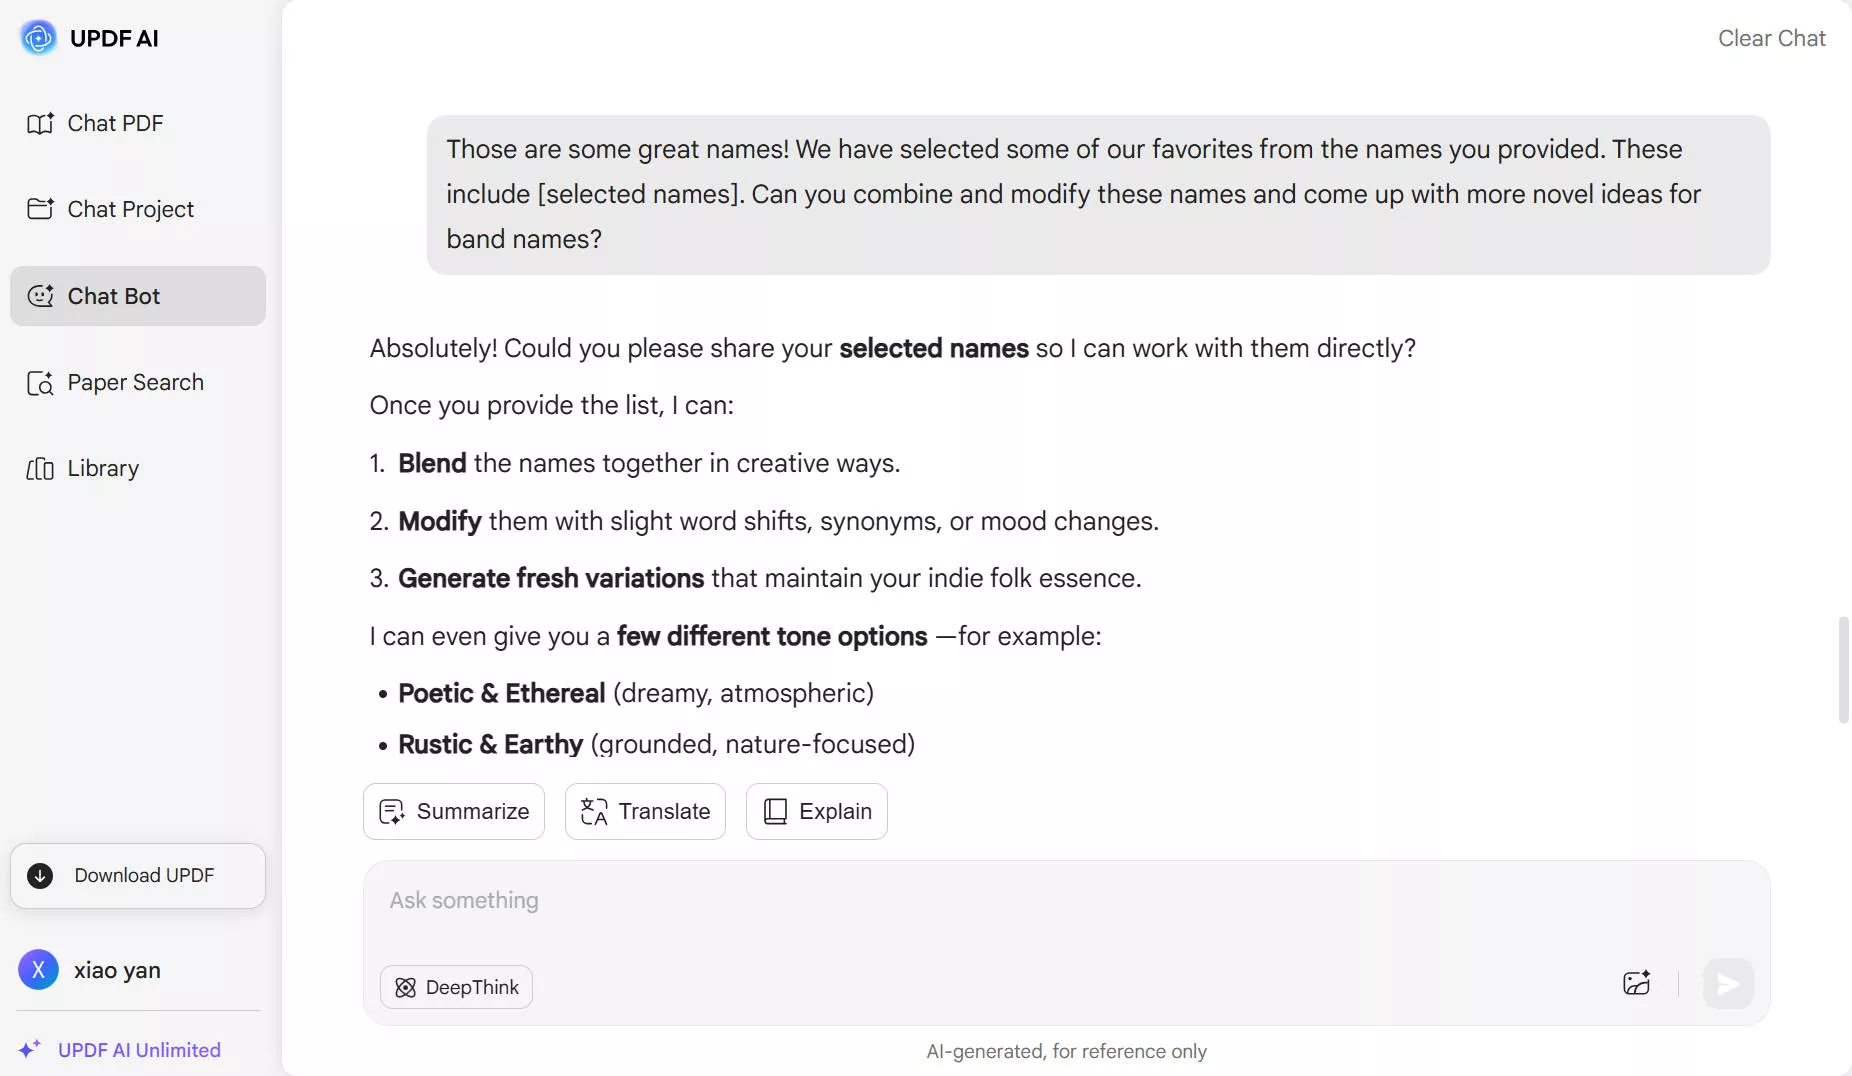Toggle DeepThink mode on
This screenshot has height=1076, width=1852.
click(x=456, y=988)
